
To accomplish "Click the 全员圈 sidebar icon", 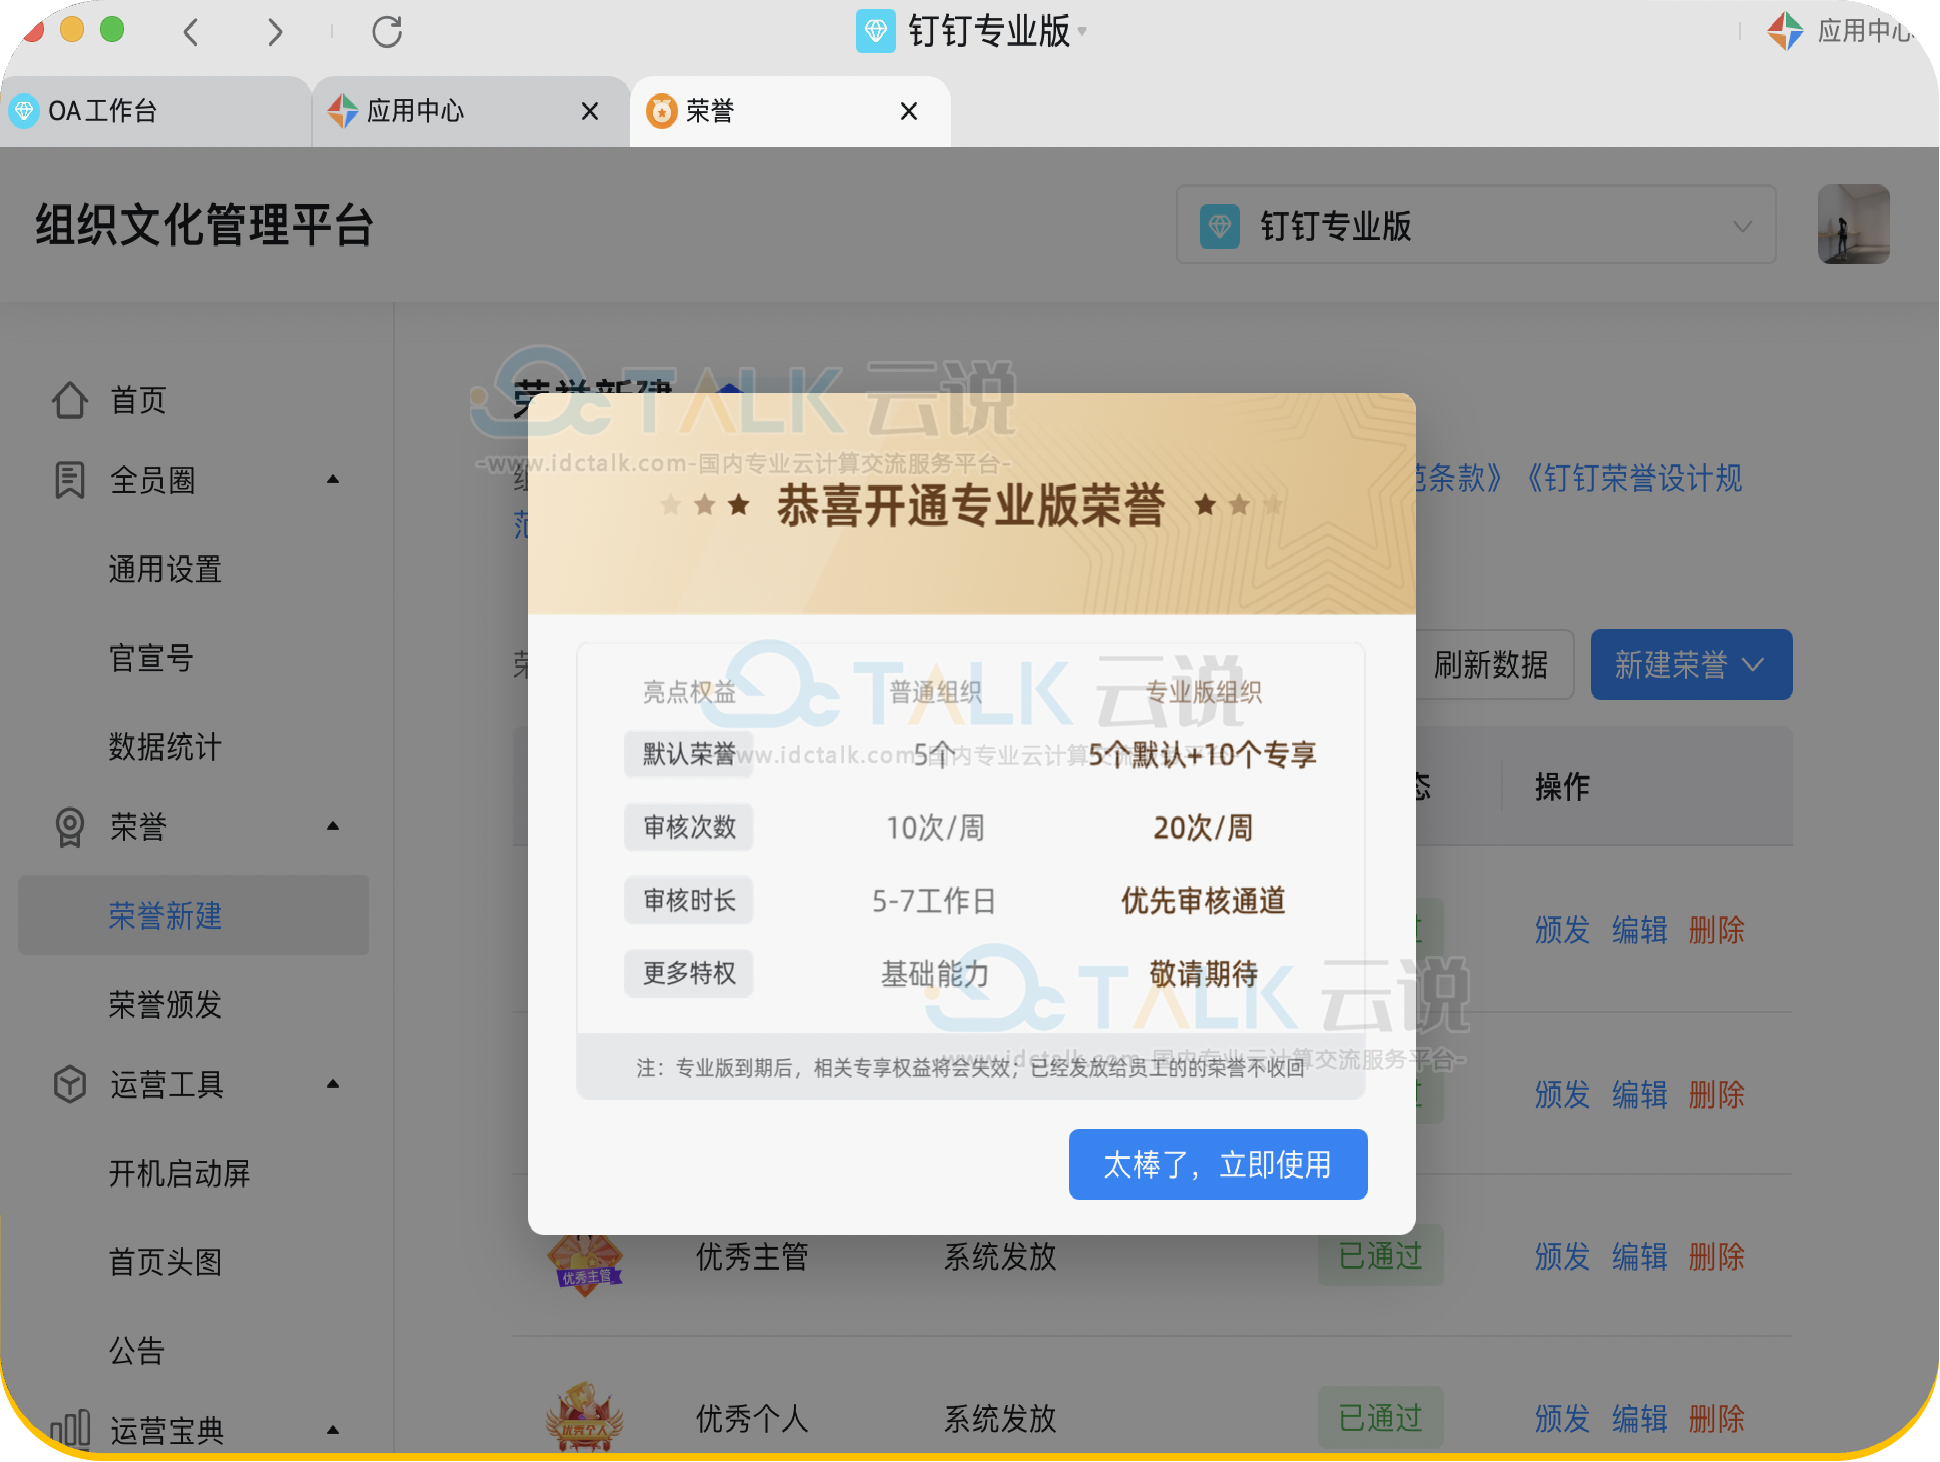I will [69, 480].
